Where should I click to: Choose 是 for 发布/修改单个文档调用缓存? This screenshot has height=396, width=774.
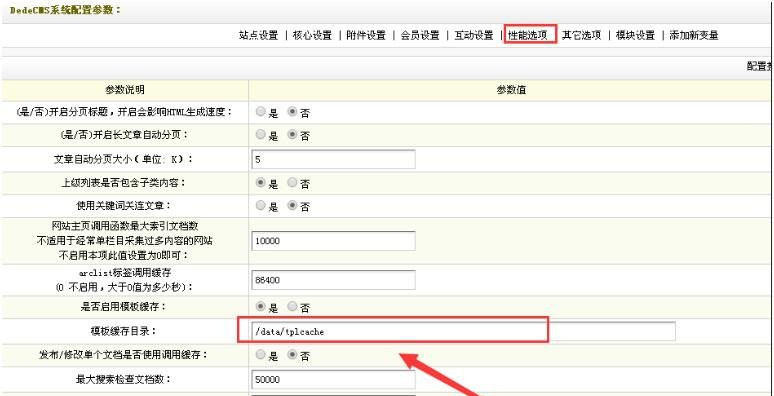point(260,355)
